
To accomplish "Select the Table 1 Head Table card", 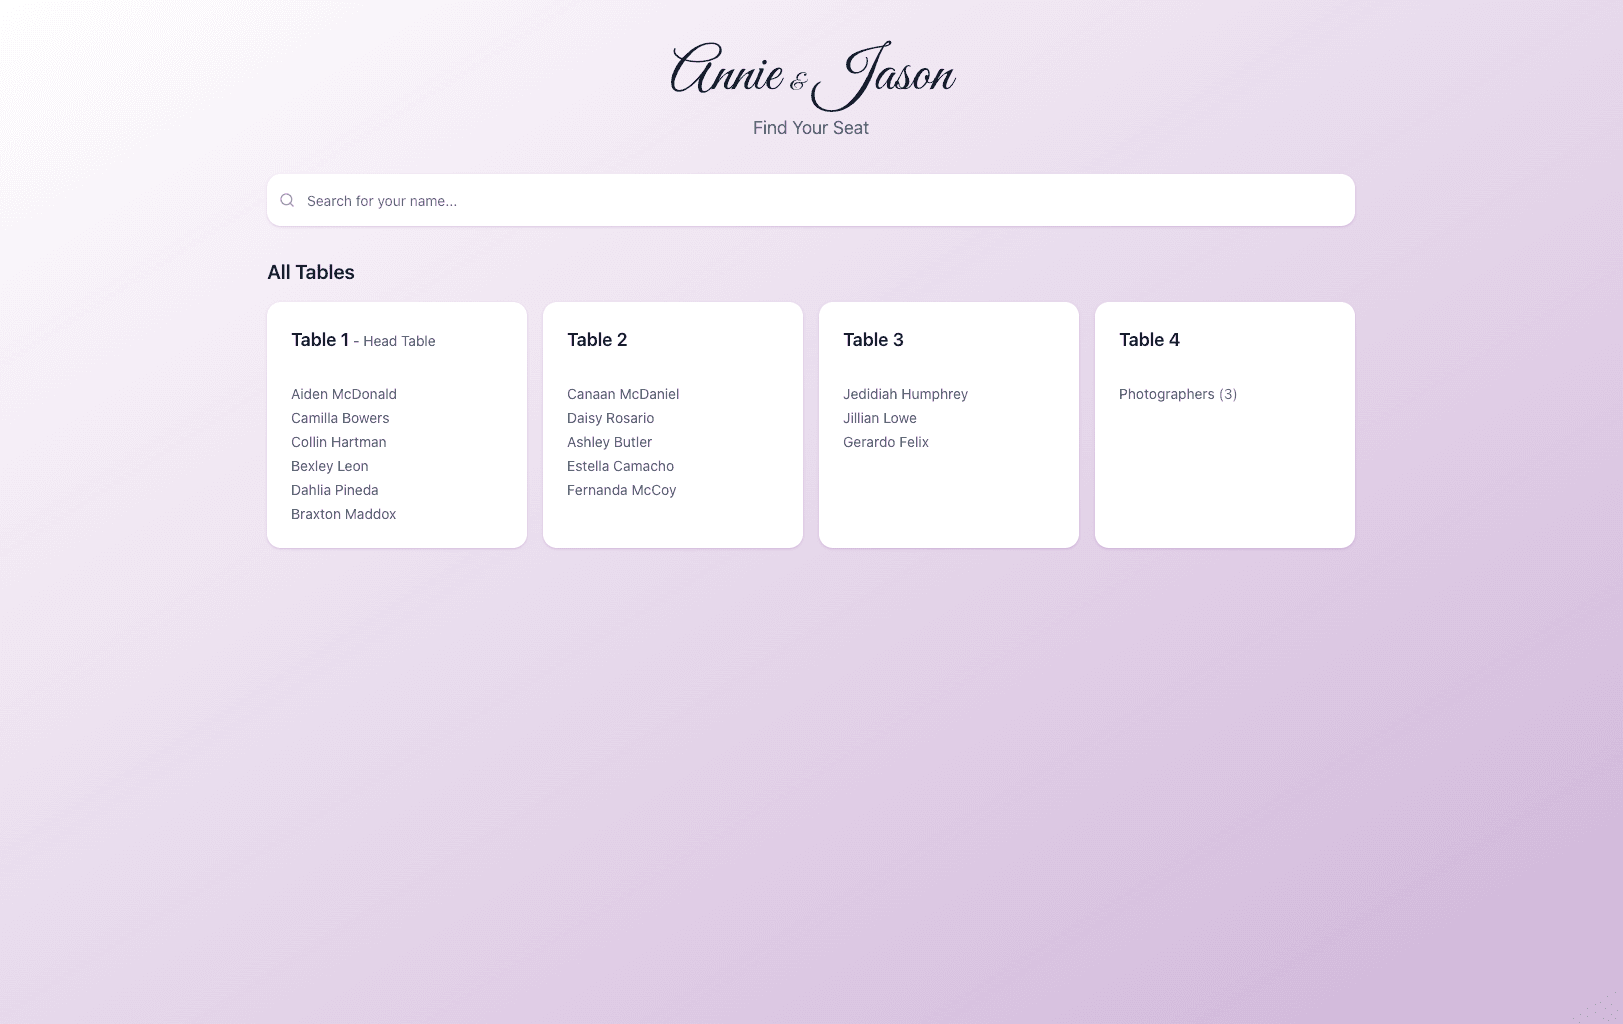I will 396,424.
